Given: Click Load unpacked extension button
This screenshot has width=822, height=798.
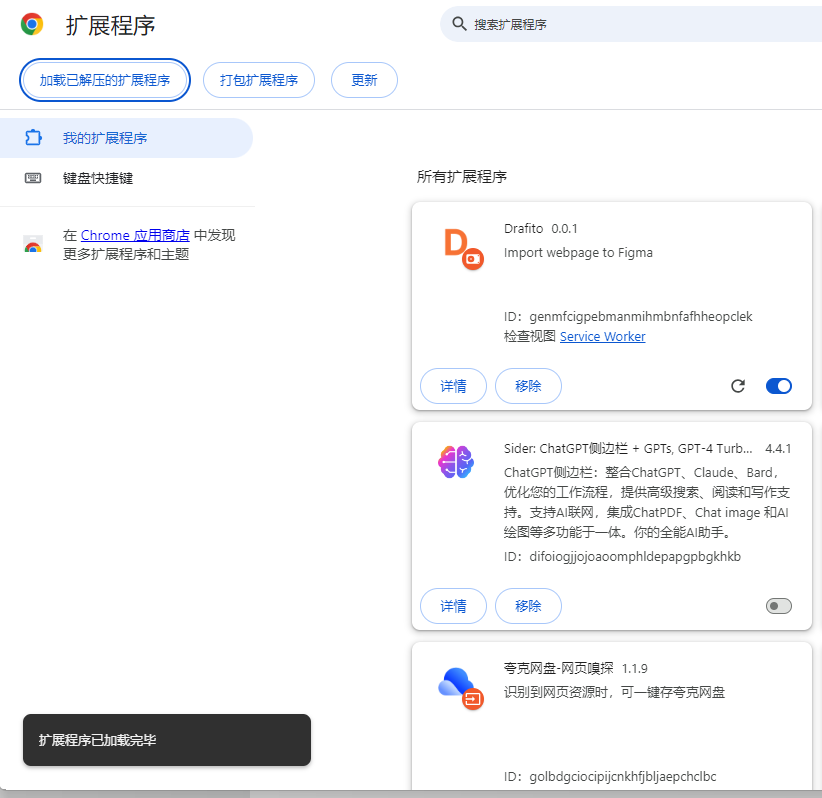Looking at the screenshot, I should (x=105, y=80).
